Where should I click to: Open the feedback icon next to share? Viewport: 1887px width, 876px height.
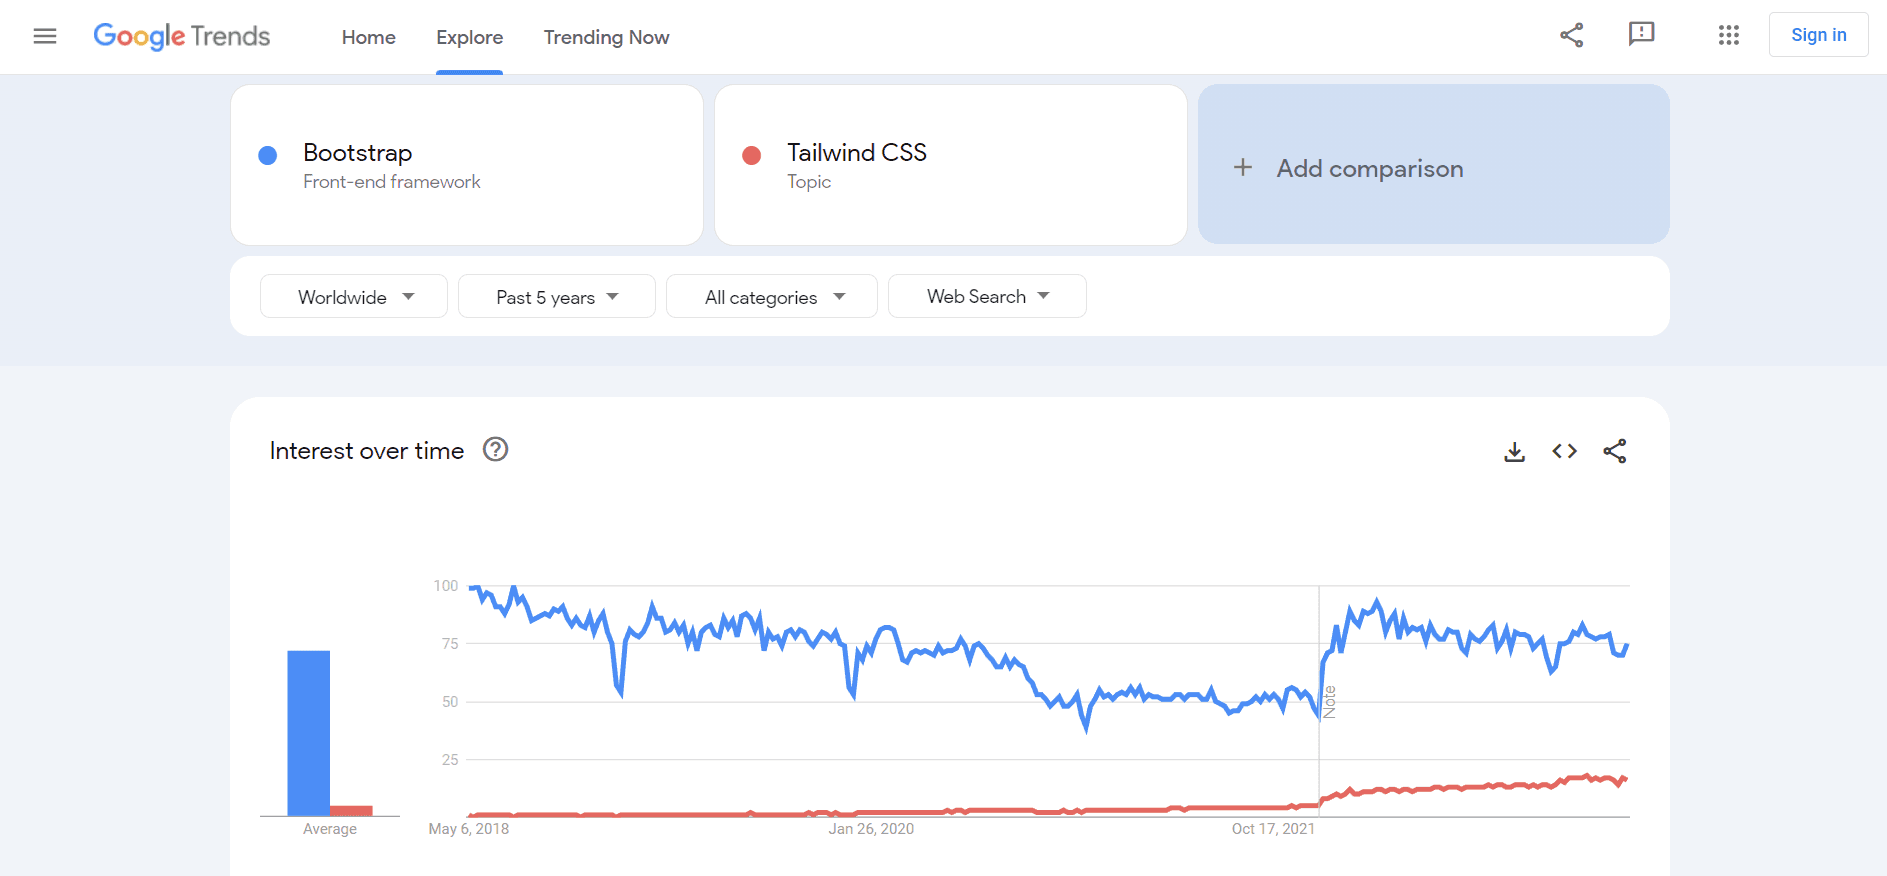coord(1641,34)
